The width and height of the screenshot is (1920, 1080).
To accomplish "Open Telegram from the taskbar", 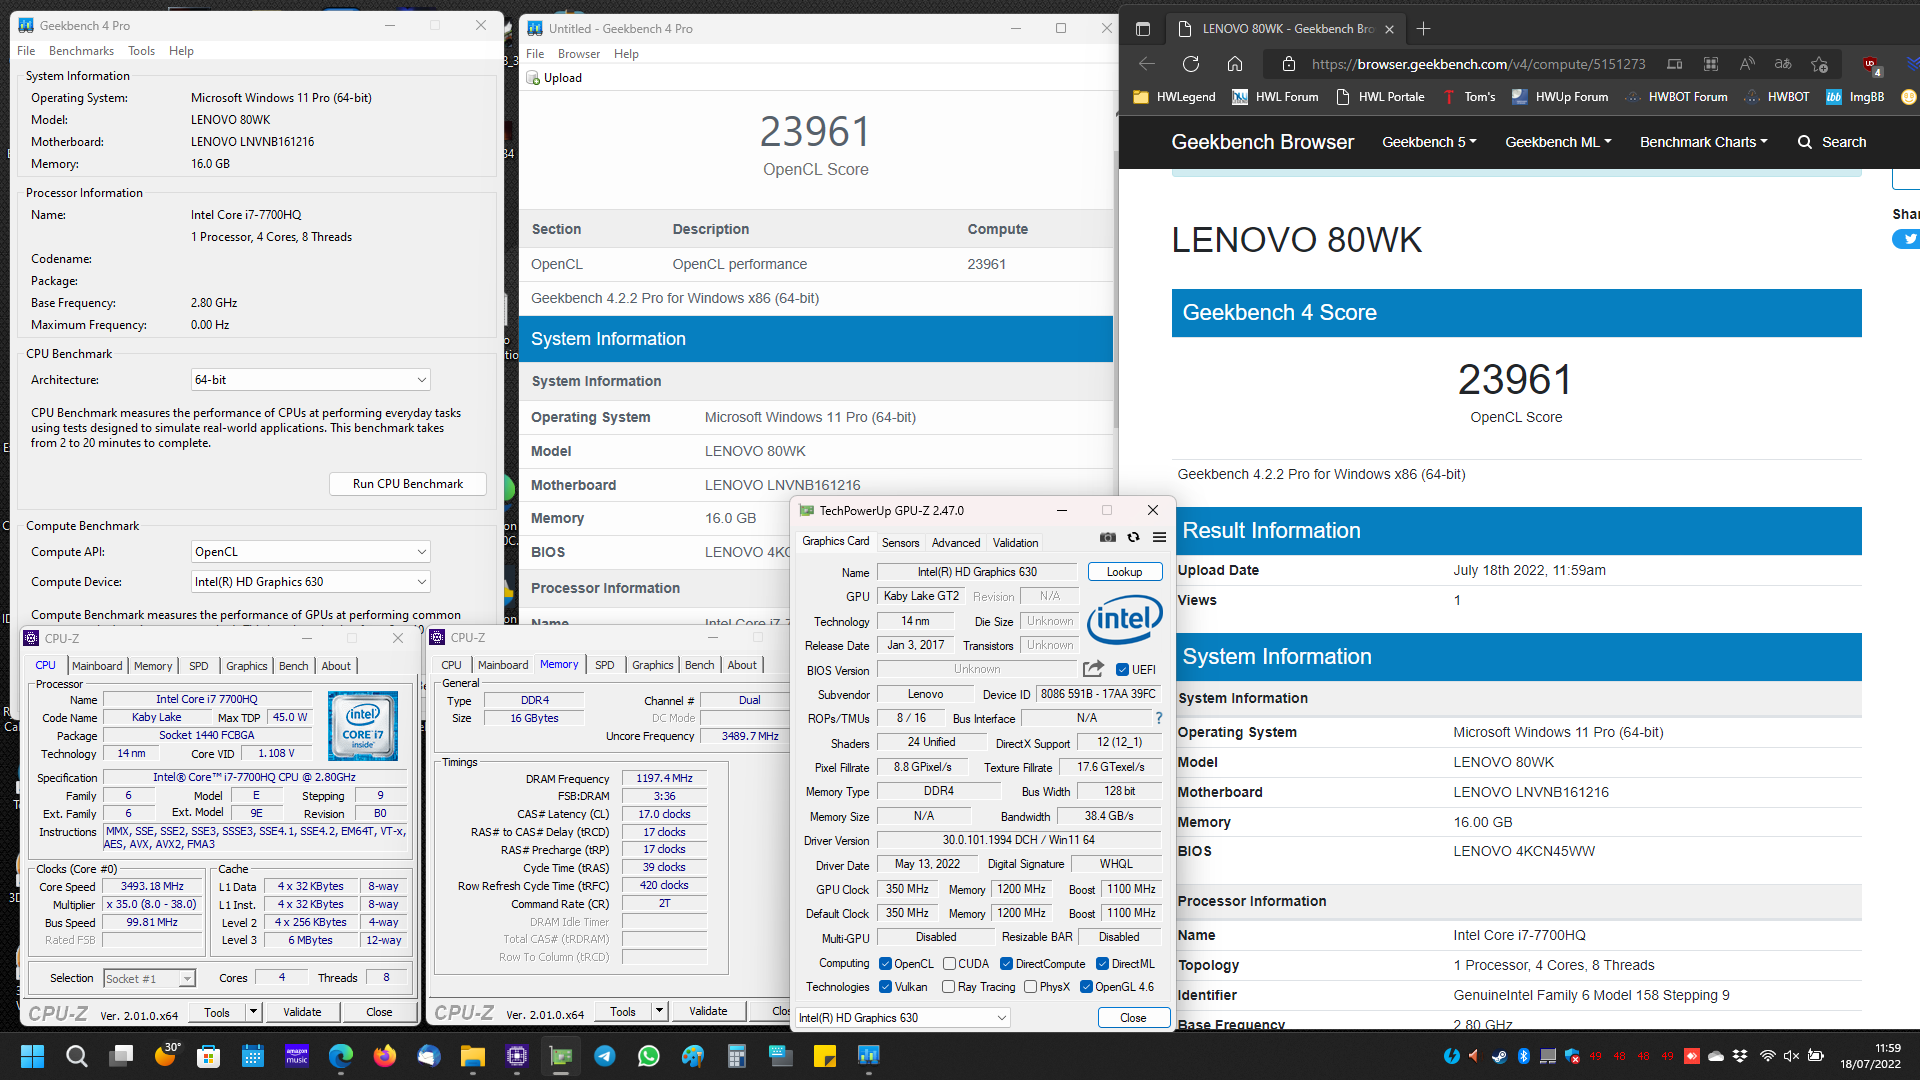I will point(605,1056).
